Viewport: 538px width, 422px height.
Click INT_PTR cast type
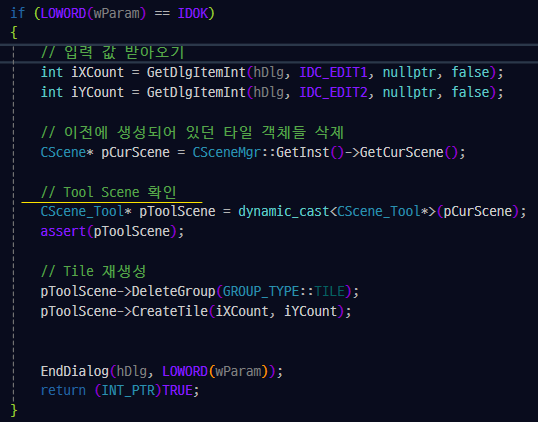click(128, 391)
